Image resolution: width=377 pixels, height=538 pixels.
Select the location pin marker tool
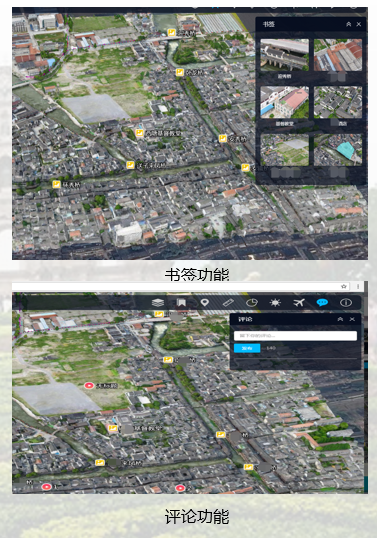coord(205,303)
